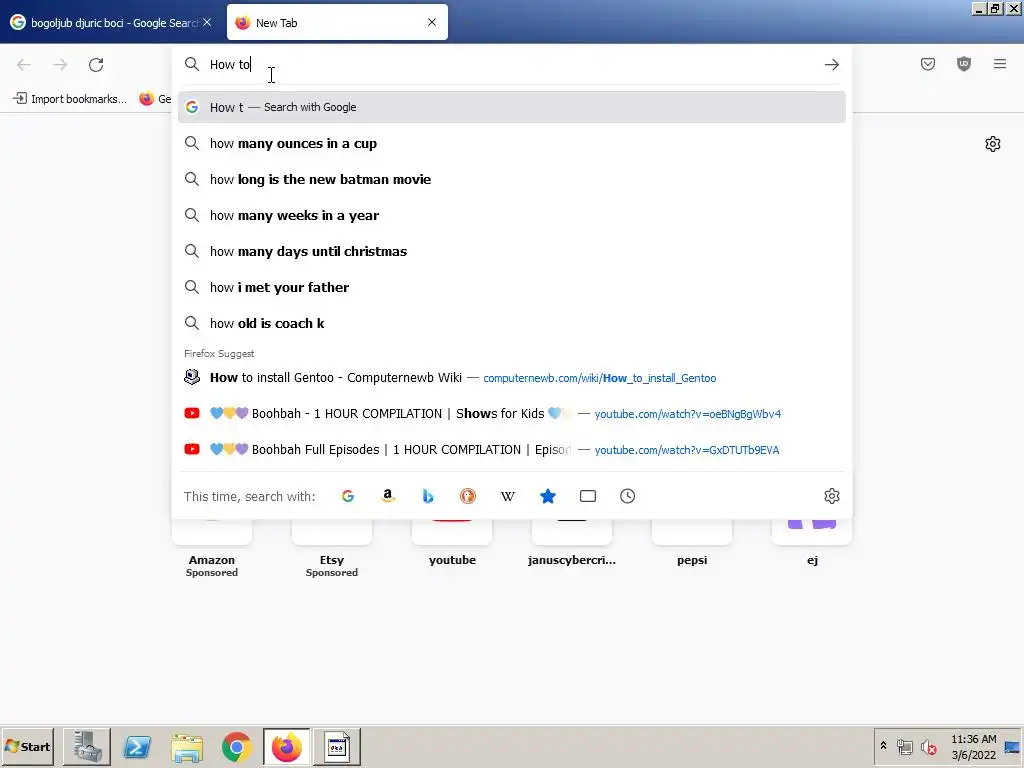Viewport: 1024px width, 768px height.
Task: Open the pepsi shortcut tile
Action: click(692, 543)
